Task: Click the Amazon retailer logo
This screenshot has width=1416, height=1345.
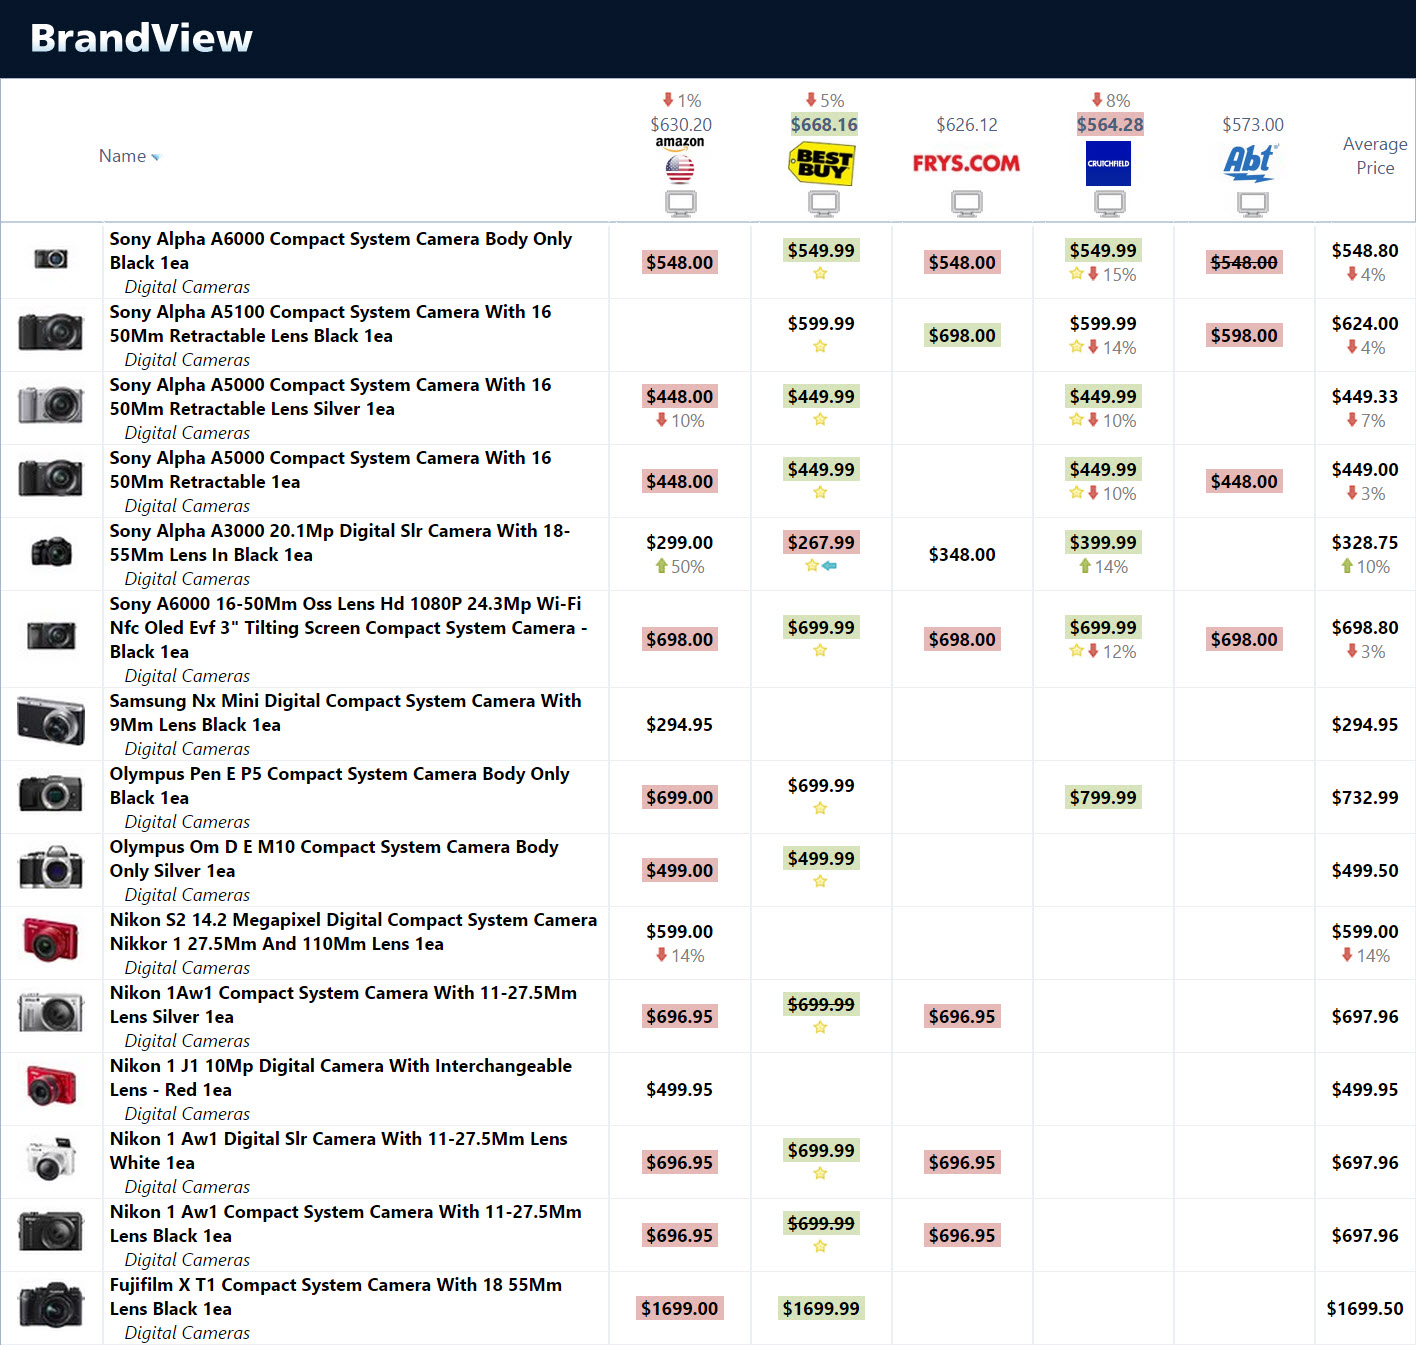Action: click(680, 161)
